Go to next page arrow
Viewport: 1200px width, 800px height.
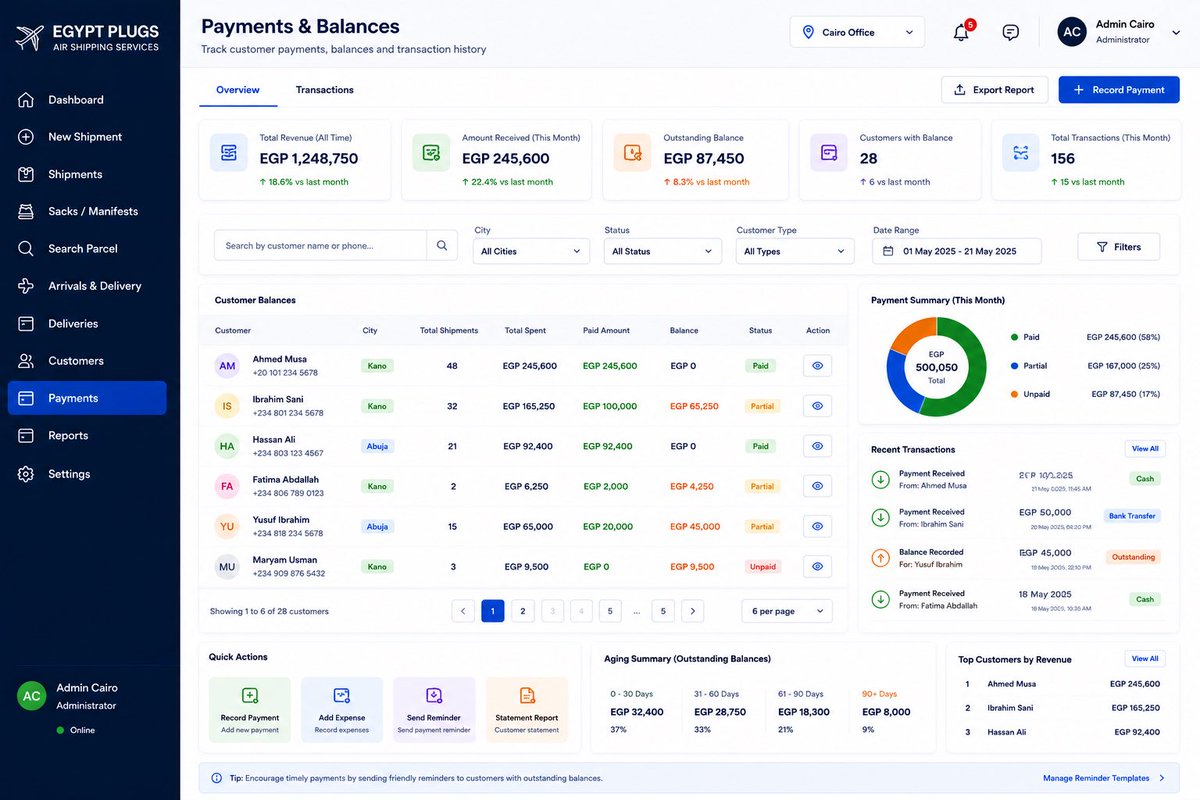tap(692, 611)
